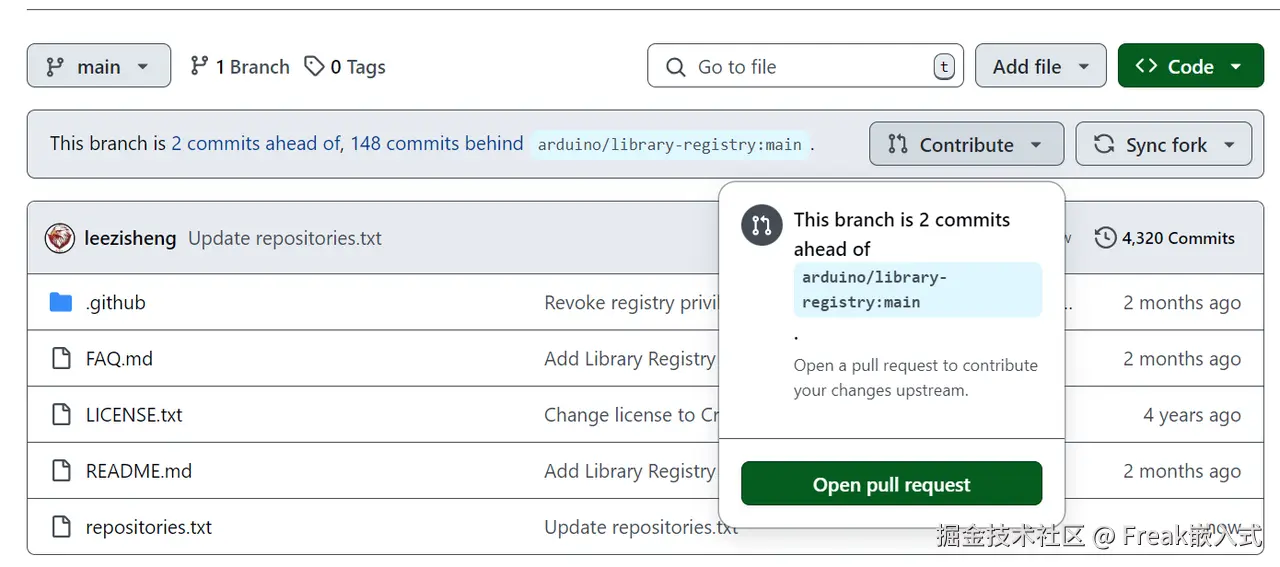Click the git branch icon beside main
1280x567 pixels.
[55, 67]
